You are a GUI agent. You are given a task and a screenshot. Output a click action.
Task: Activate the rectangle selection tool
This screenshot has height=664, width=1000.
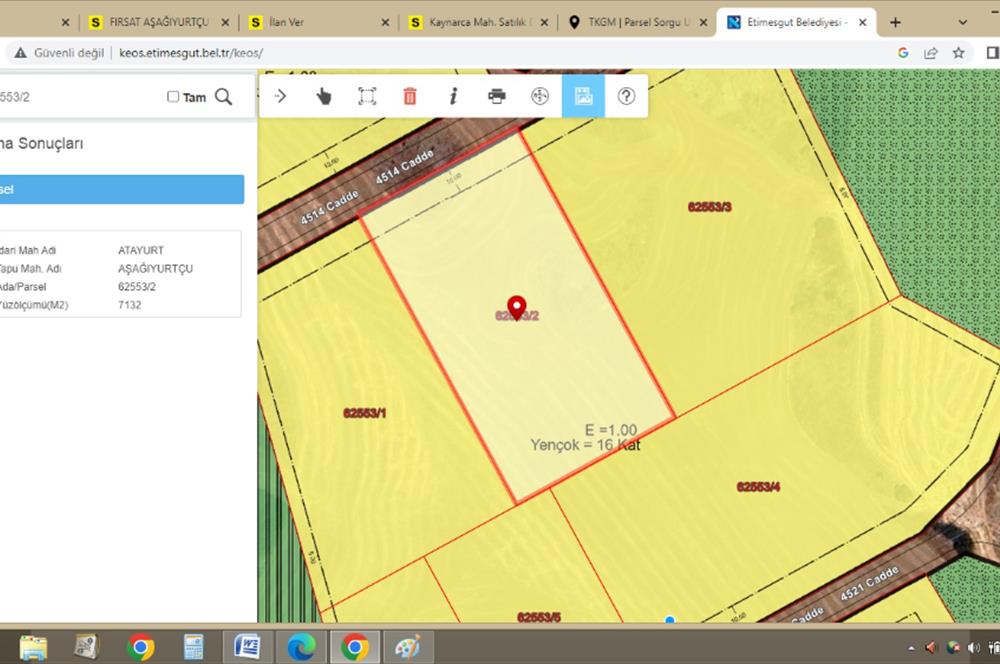367,96
